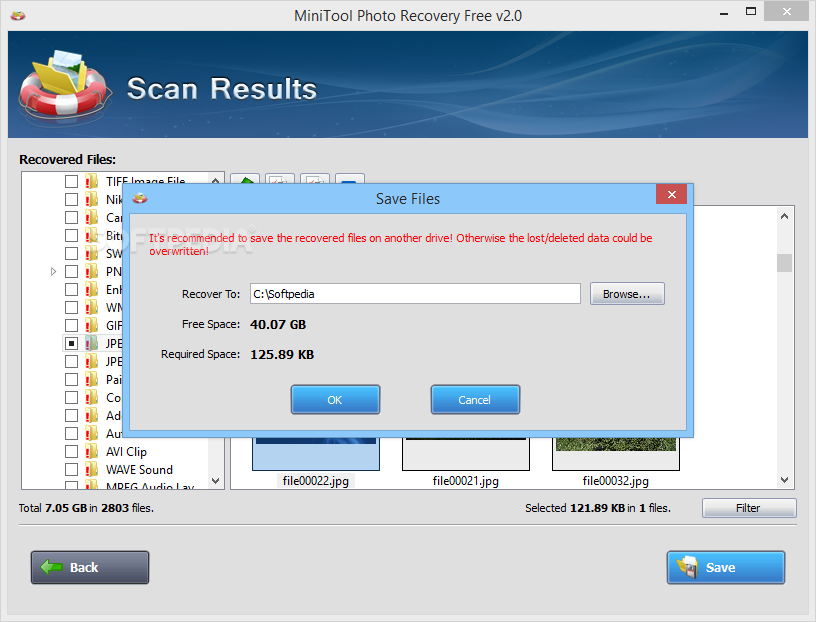
Task: Click the Recovered Files: heading
Action: 68,159
